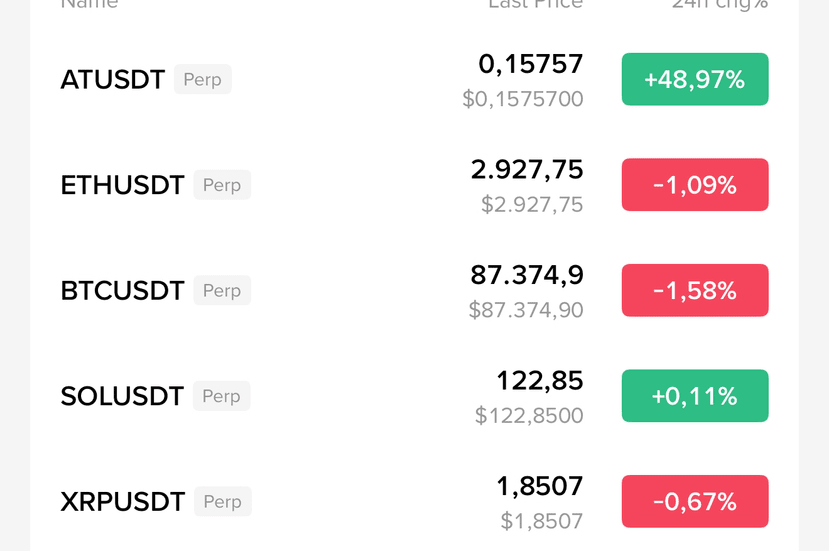This screenshot has width=829, height=551.
Task: Click the BTCUSDT last price 87.374,9
Action: pyautogui.click(x=527, y=275)
